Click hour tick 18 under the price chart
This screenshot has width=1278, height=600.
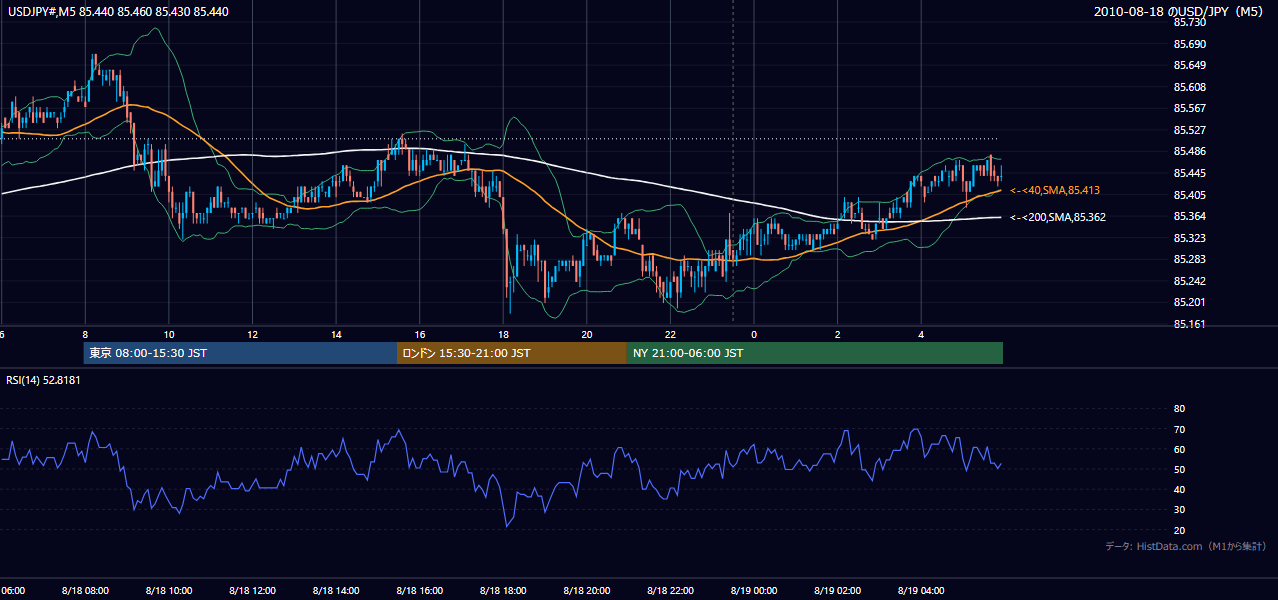click(503, 334)
